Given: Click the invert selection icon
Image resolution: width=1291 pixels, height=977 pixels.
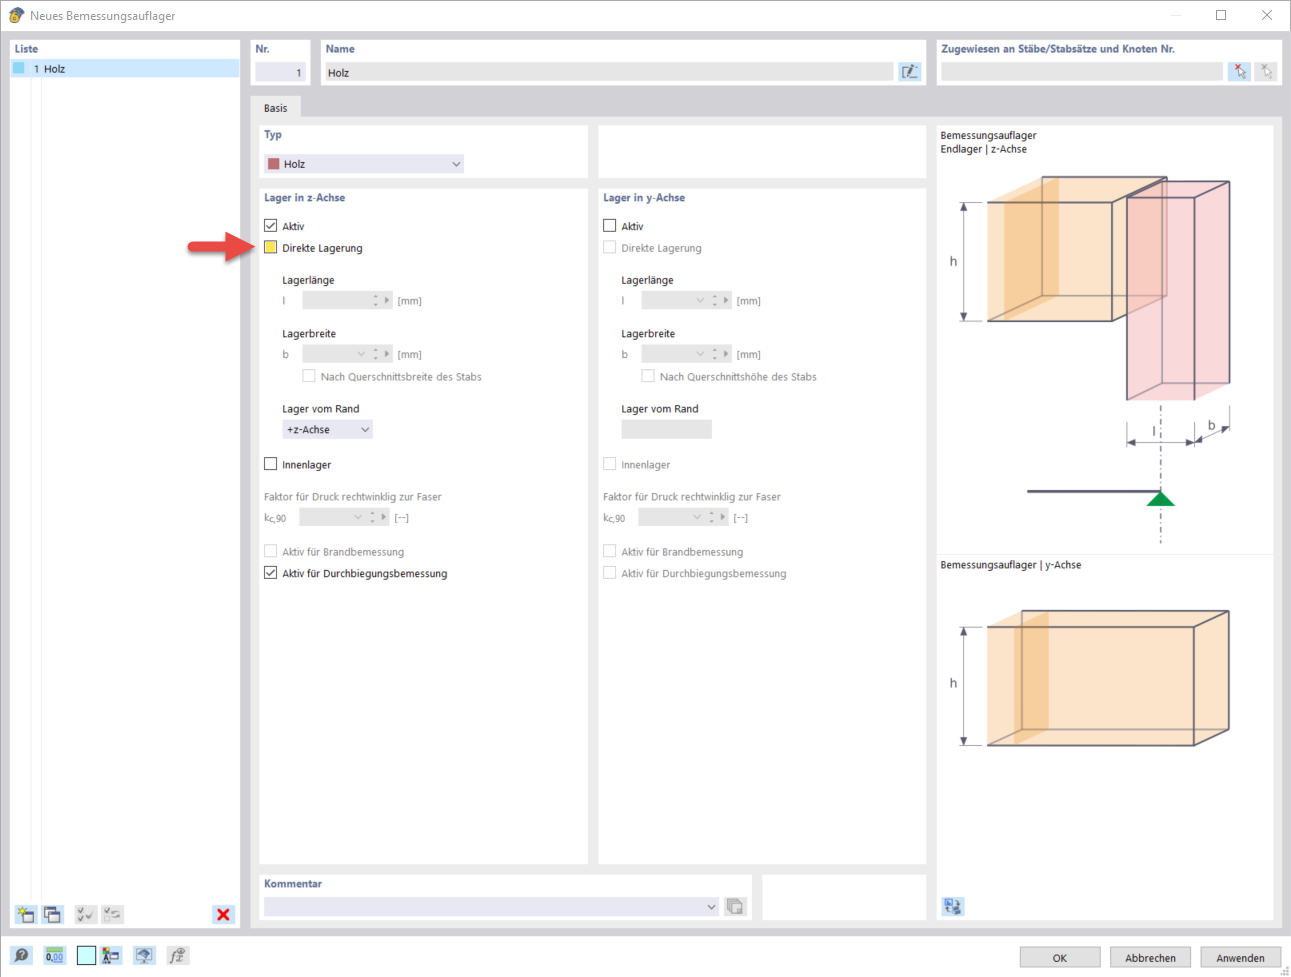Looking at the screenshot, I should pyautogui.click(x=113, y=914).
